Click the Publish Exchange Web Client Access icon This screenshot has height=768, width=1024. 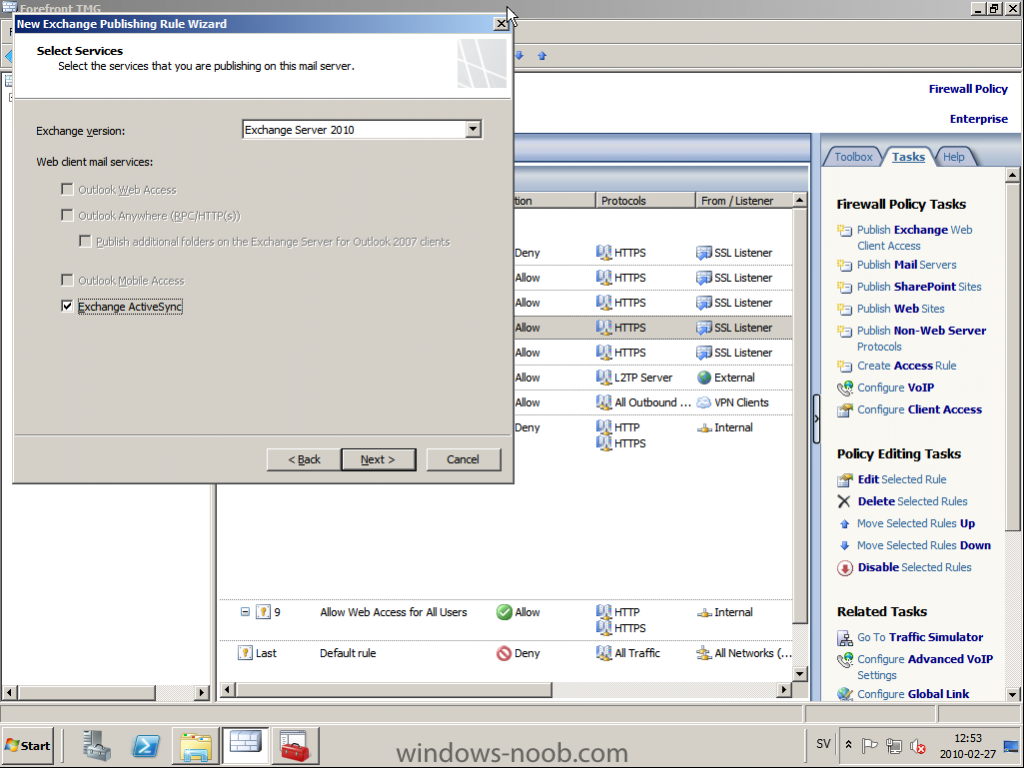click(844, 230)
